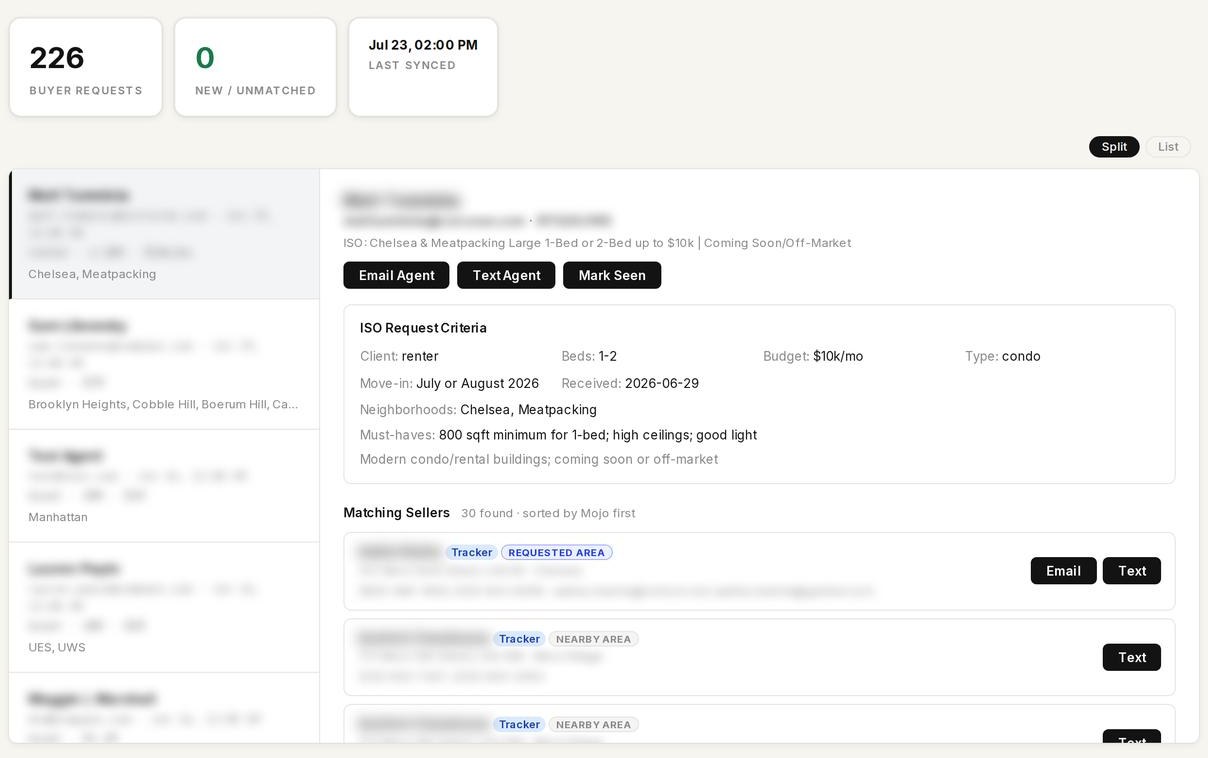Click the Matching Sellers heading
Screen dimensions: 1208x758
(x=397, y=513)
